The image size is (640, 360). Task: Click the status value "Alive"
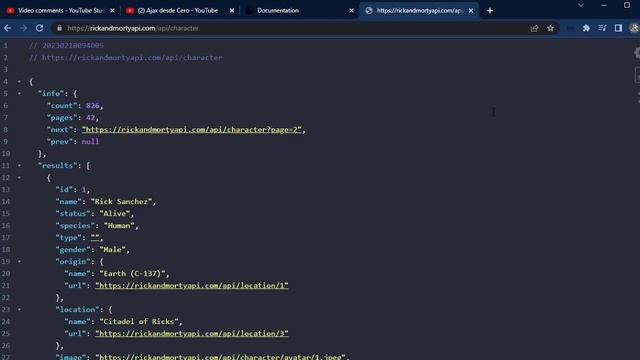115,213
